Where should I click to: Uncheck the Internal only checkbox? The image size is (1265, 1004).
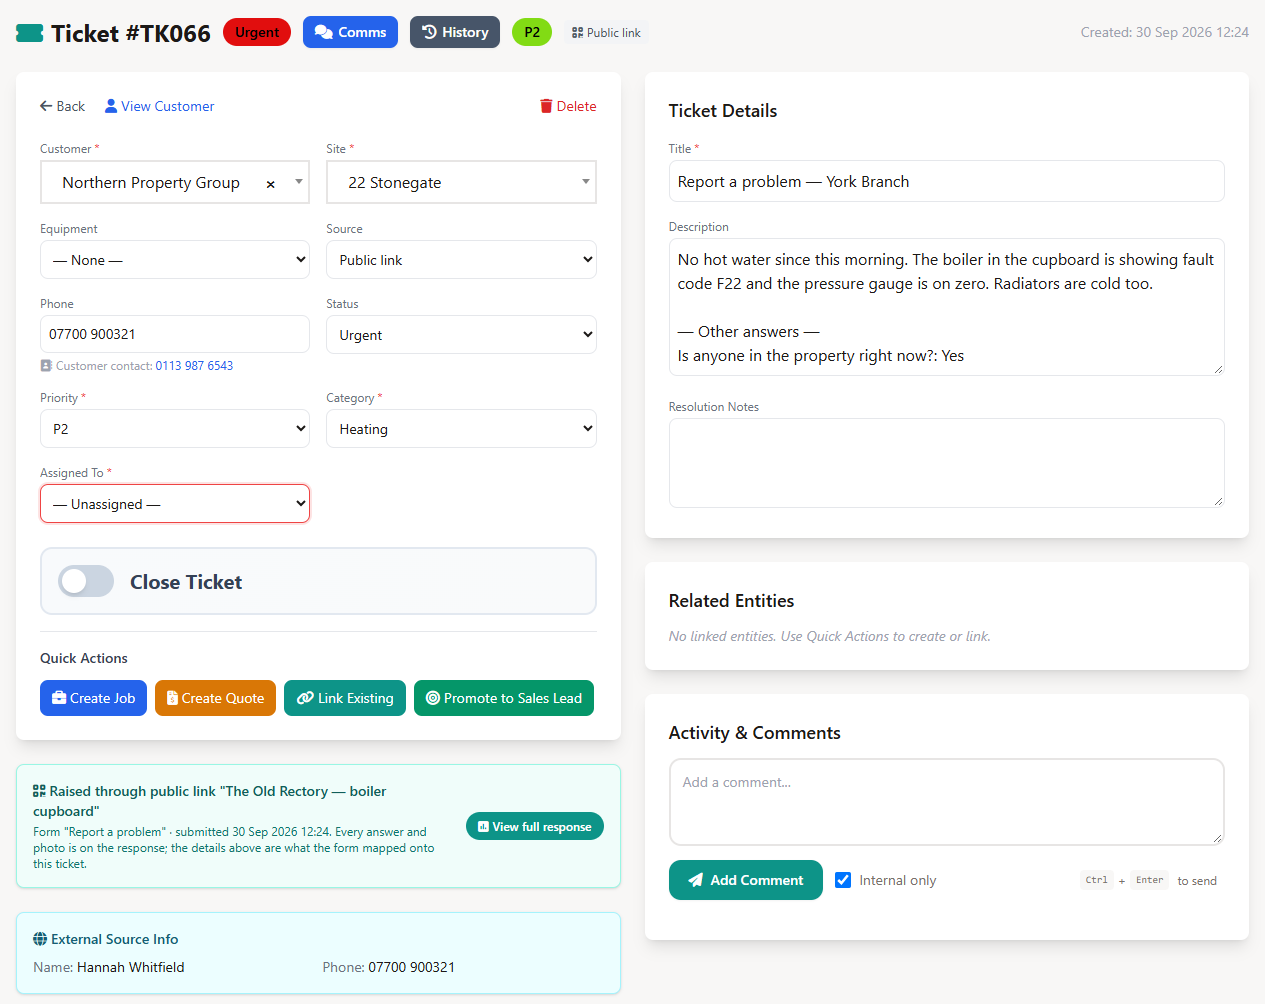pos(843,880)
